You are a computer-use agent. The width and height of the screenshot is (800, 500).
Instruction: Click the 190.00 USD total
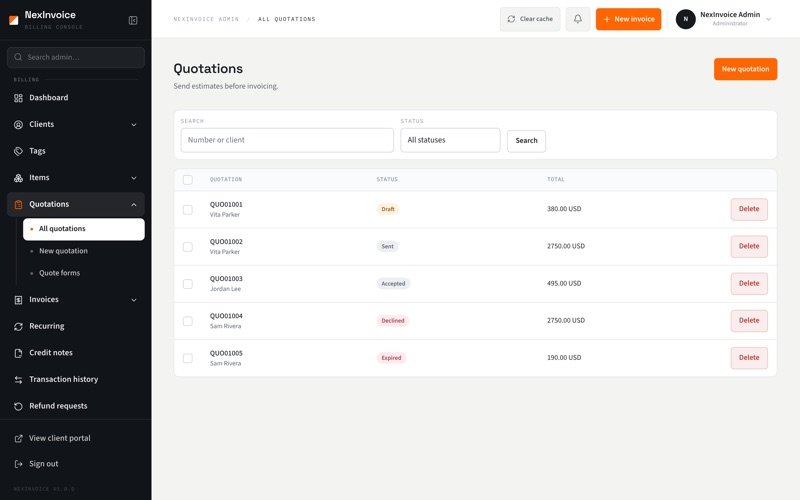tap(564, 358)
